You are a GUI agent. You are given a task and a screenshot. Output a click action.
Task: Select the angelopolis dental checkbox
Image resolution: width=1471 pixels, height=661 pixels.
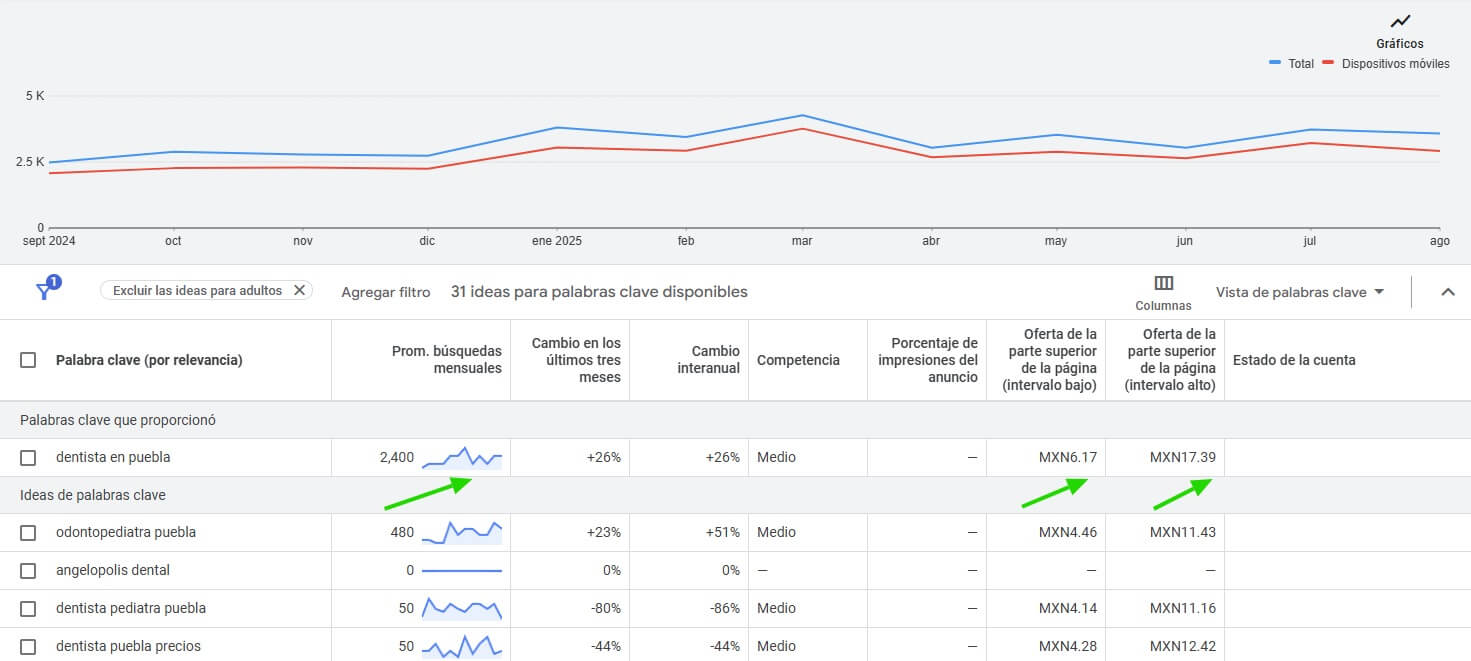[x=28, y=571]
